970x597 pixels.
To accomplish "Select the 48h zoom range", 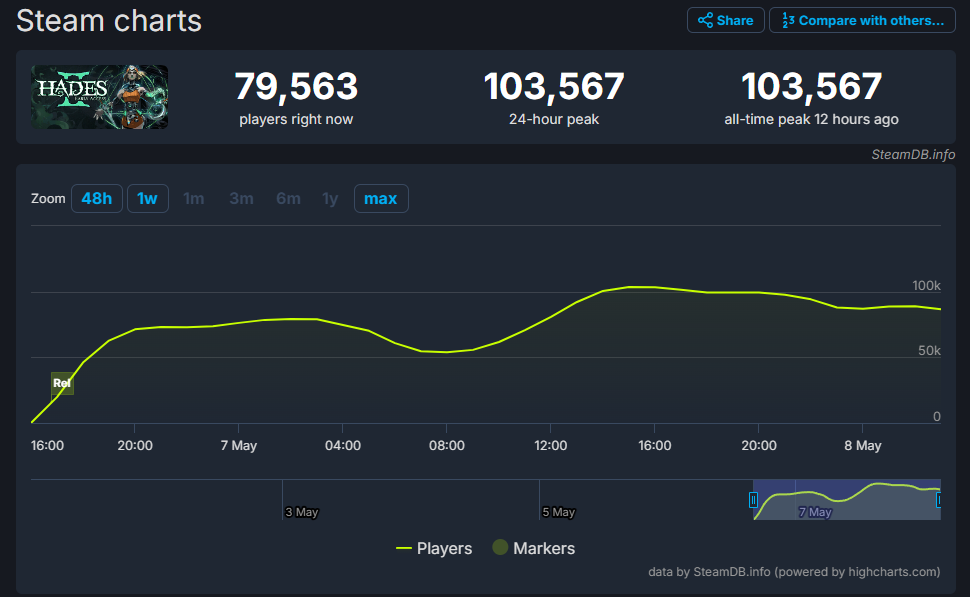I will (x=97, y=198).
